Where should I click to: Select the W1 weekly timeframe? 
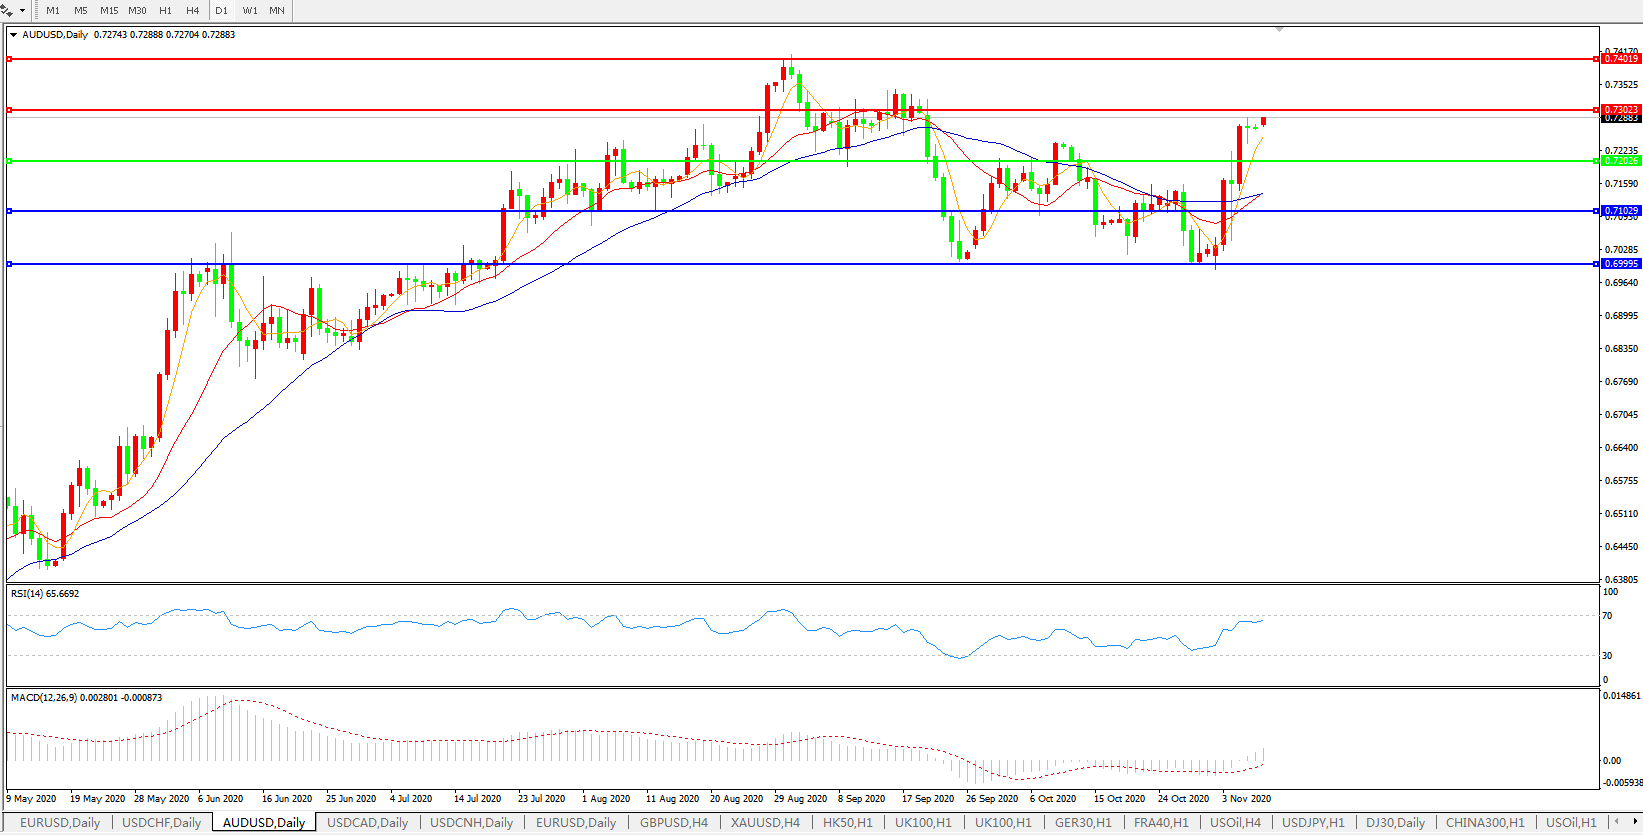250,11
